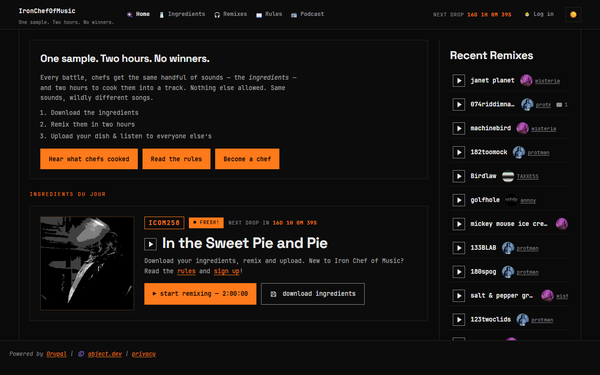Toggle the theme switch in top right
Viewport: 600px width, 375px height.
(x=573, y=15)
